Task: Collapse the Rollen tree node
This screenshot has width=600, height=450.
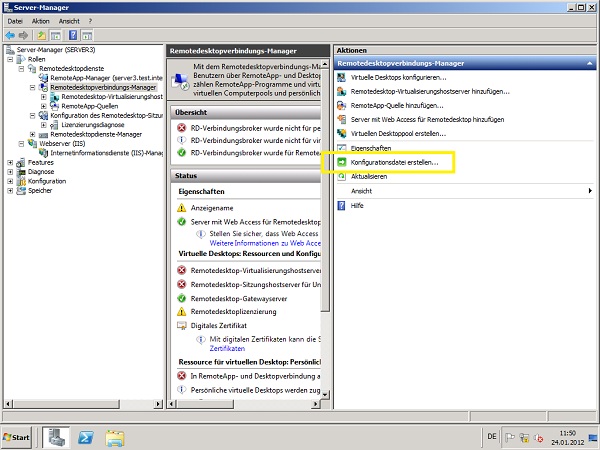Action: coord(10,59)
